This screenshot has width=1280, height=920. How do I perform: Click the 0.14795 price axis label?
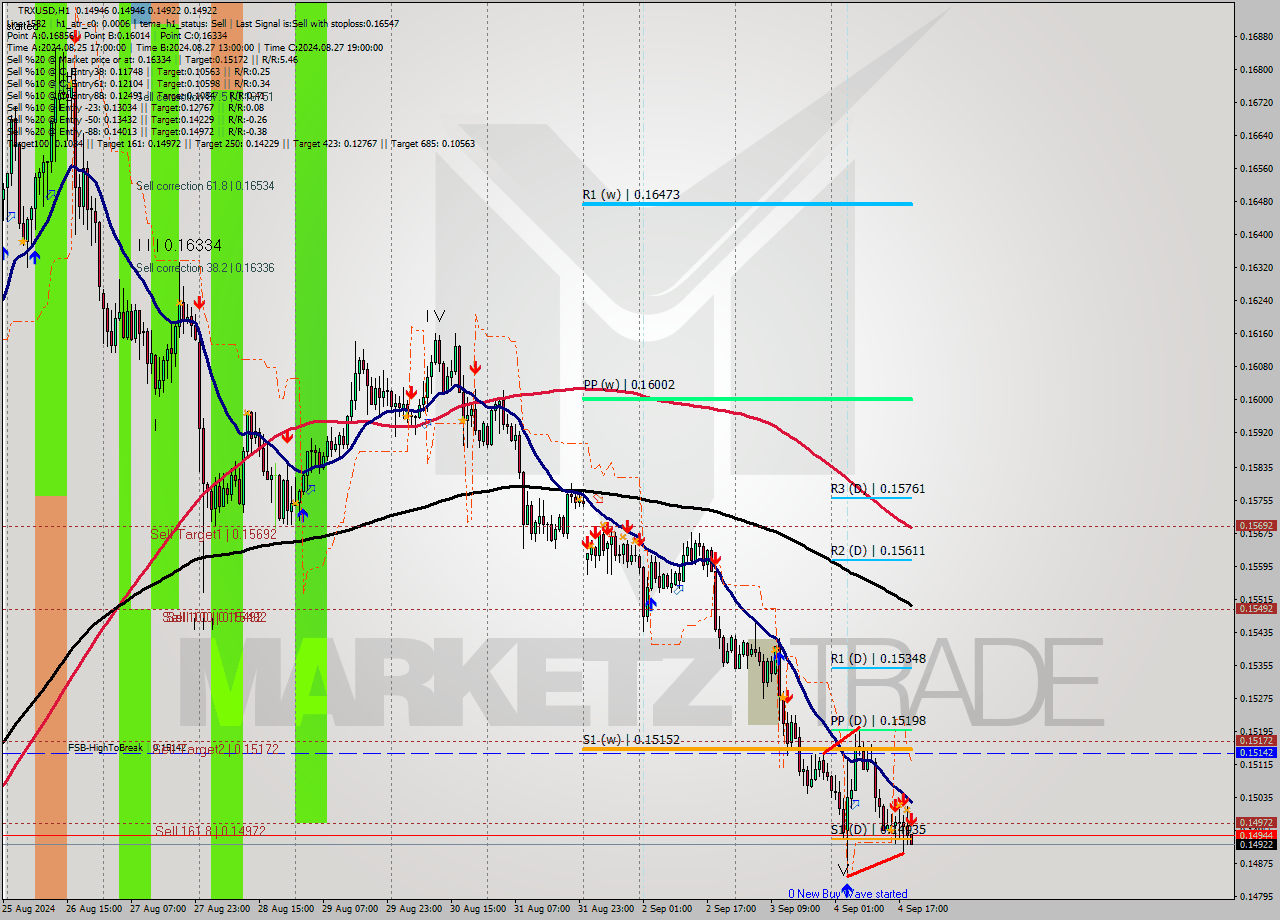pos(1255,896)
